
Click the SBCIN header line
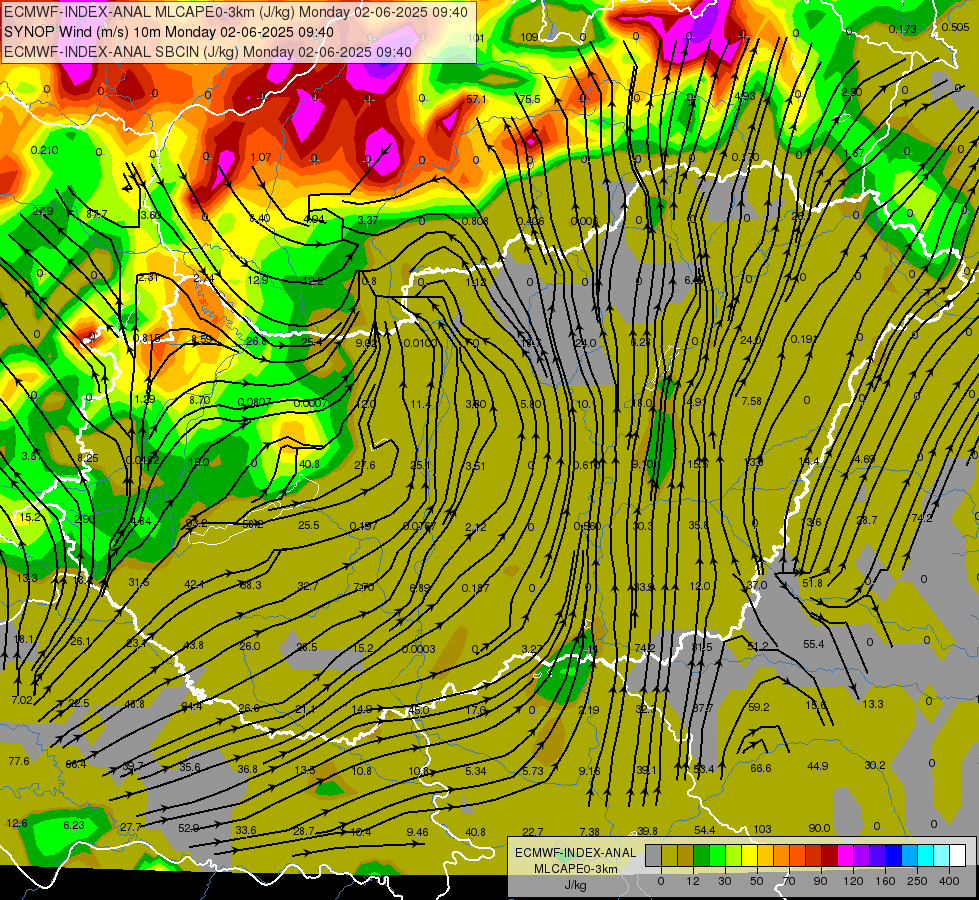coord(207,52)
